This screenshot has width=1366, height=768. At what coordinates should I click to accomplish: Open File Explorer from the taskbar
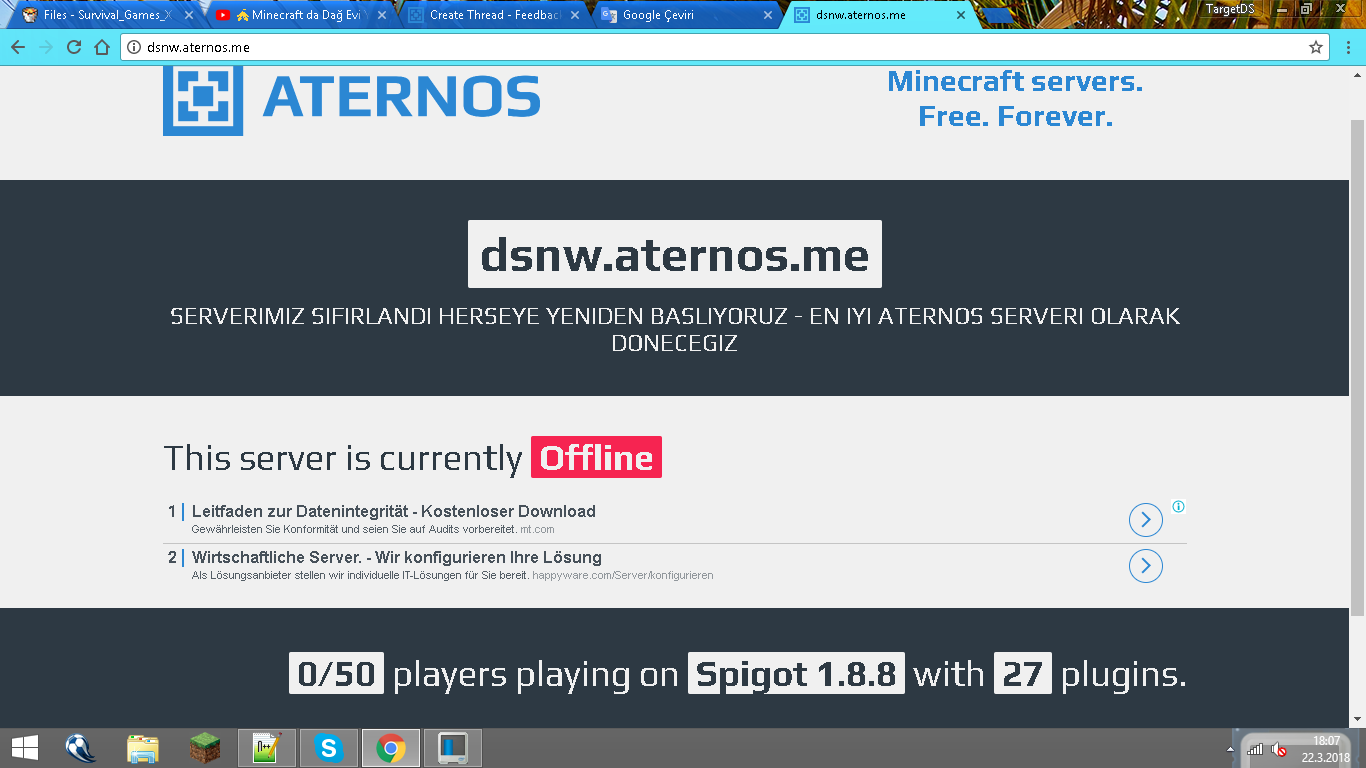[x=143, y=748]
